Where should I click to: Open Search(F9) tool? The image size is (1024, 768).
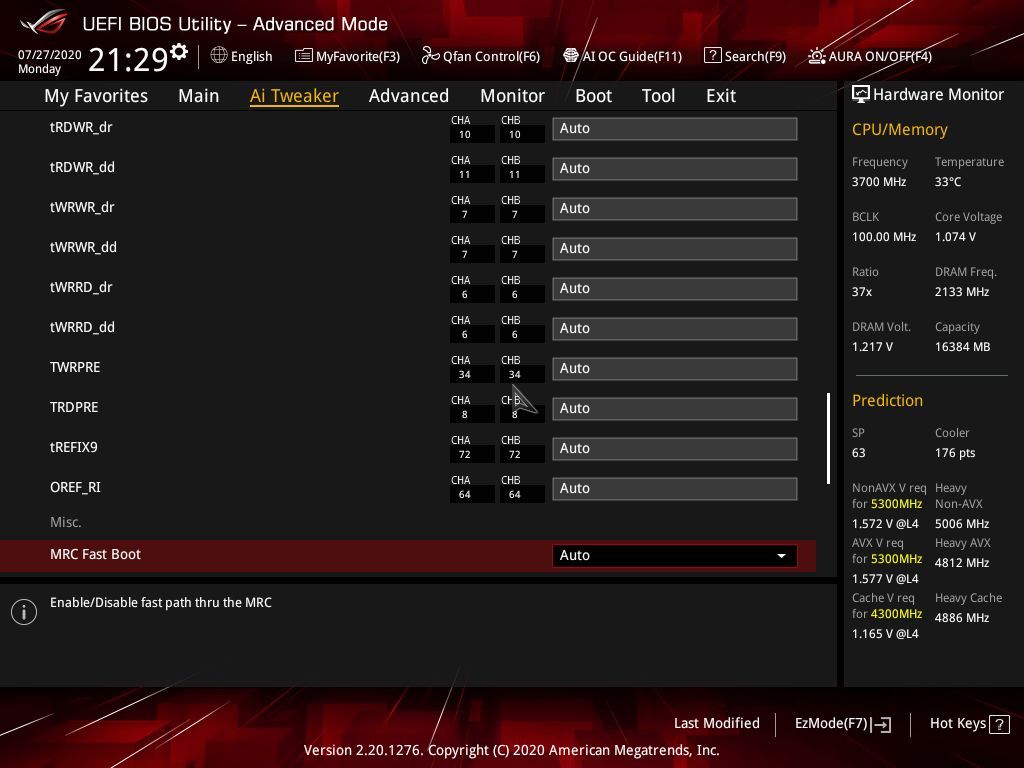[745, 56]
